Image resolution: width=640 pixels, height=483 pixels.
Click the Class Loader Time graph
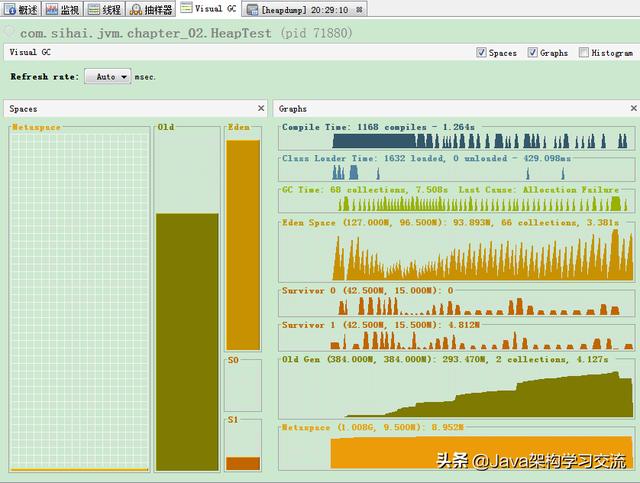tap(456, 171)
